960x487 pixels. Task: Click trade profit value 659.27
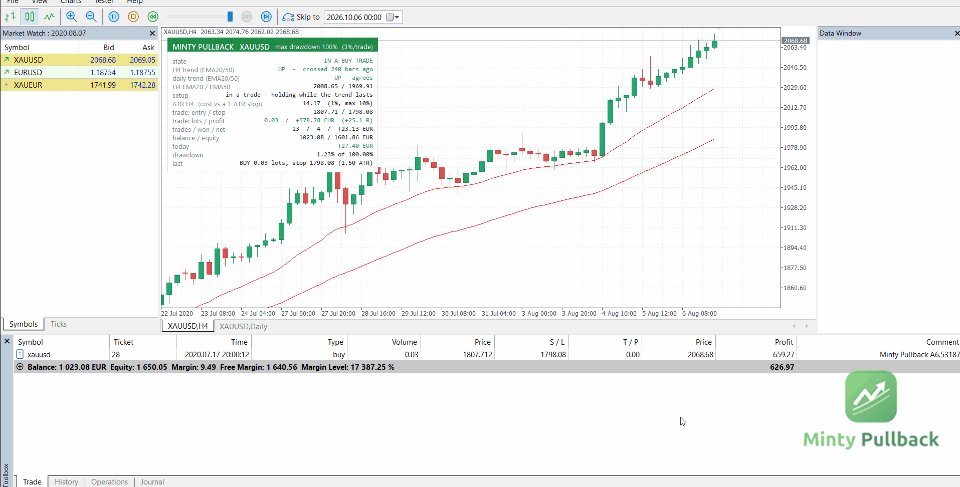coord(784,354)
